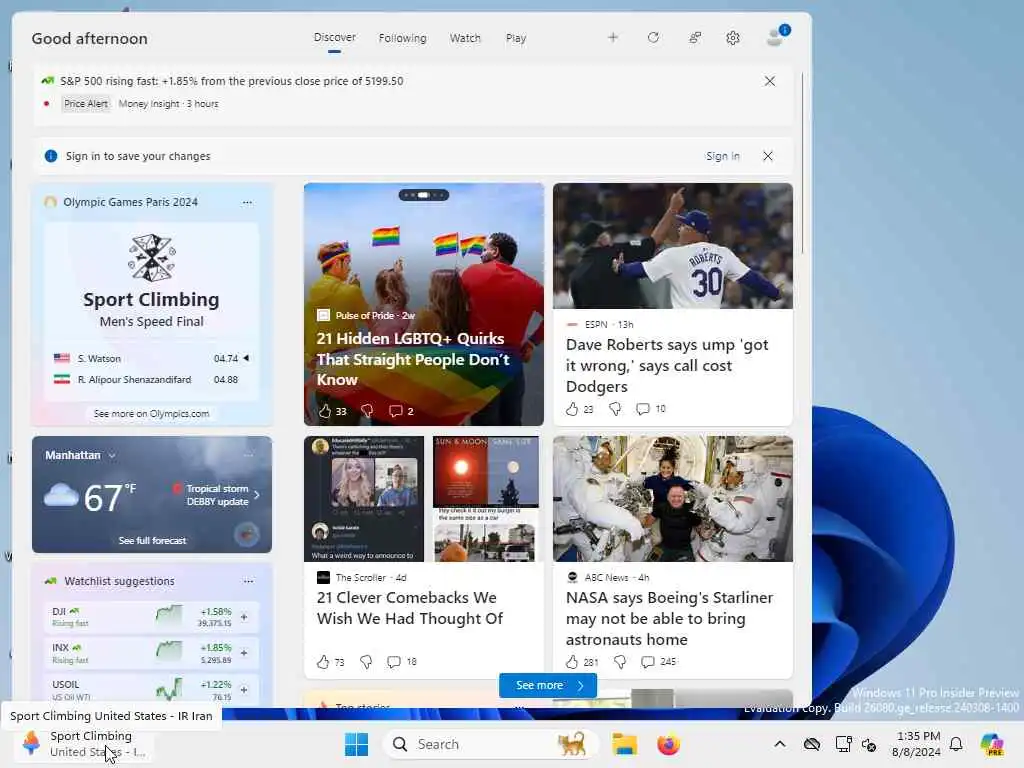Click the taskbar Search box
This screenshot has height=768, width=1024.
pyautogui.click(x=490, y=744)
